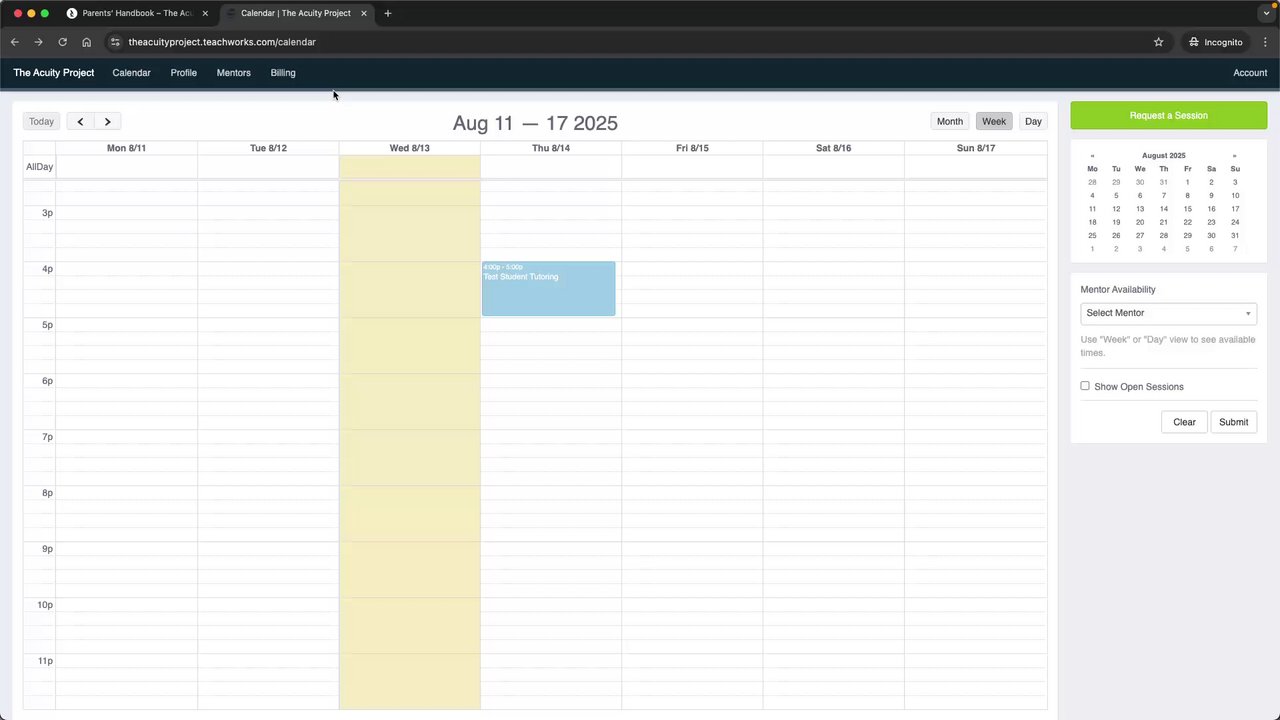
Task: Switch calendar to Month view
Action: pos(949,121)
